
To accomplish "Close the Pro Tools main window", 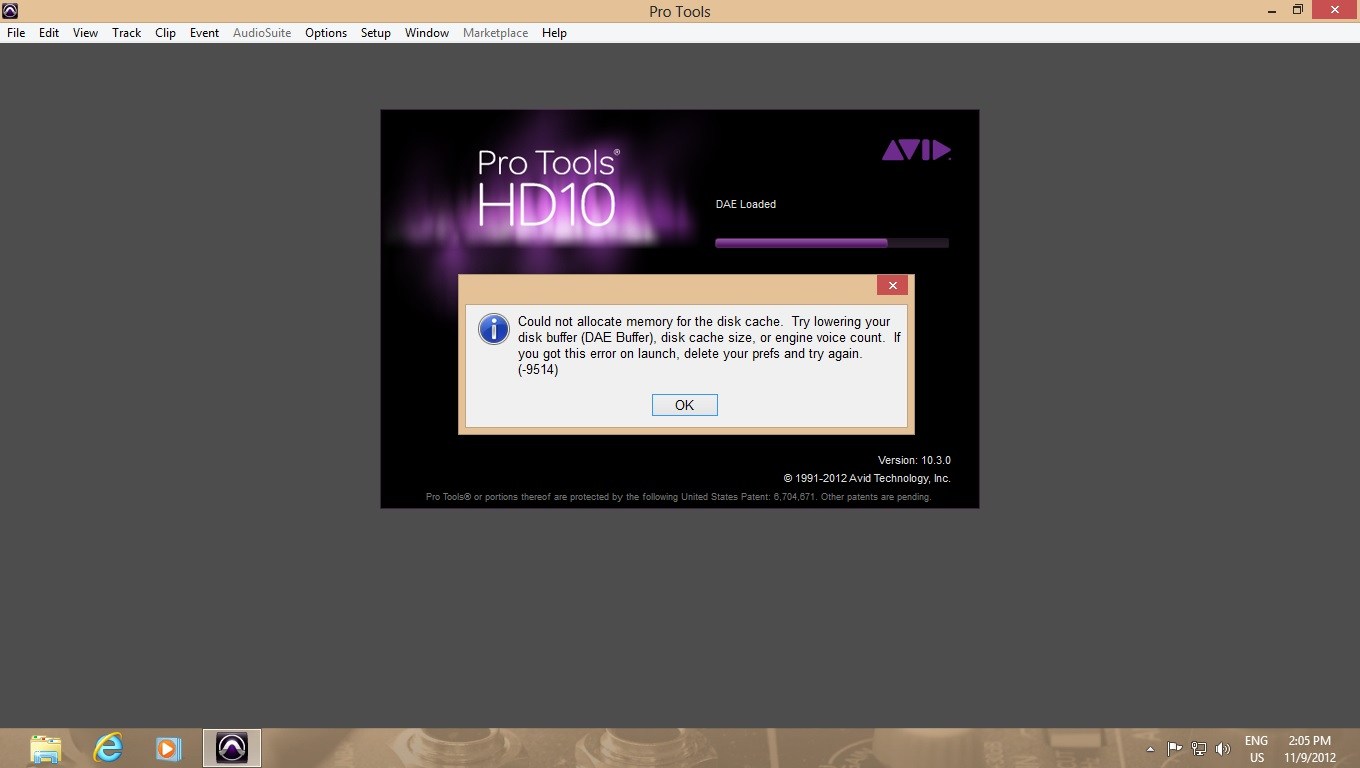I will click(x=1335, y=10).
